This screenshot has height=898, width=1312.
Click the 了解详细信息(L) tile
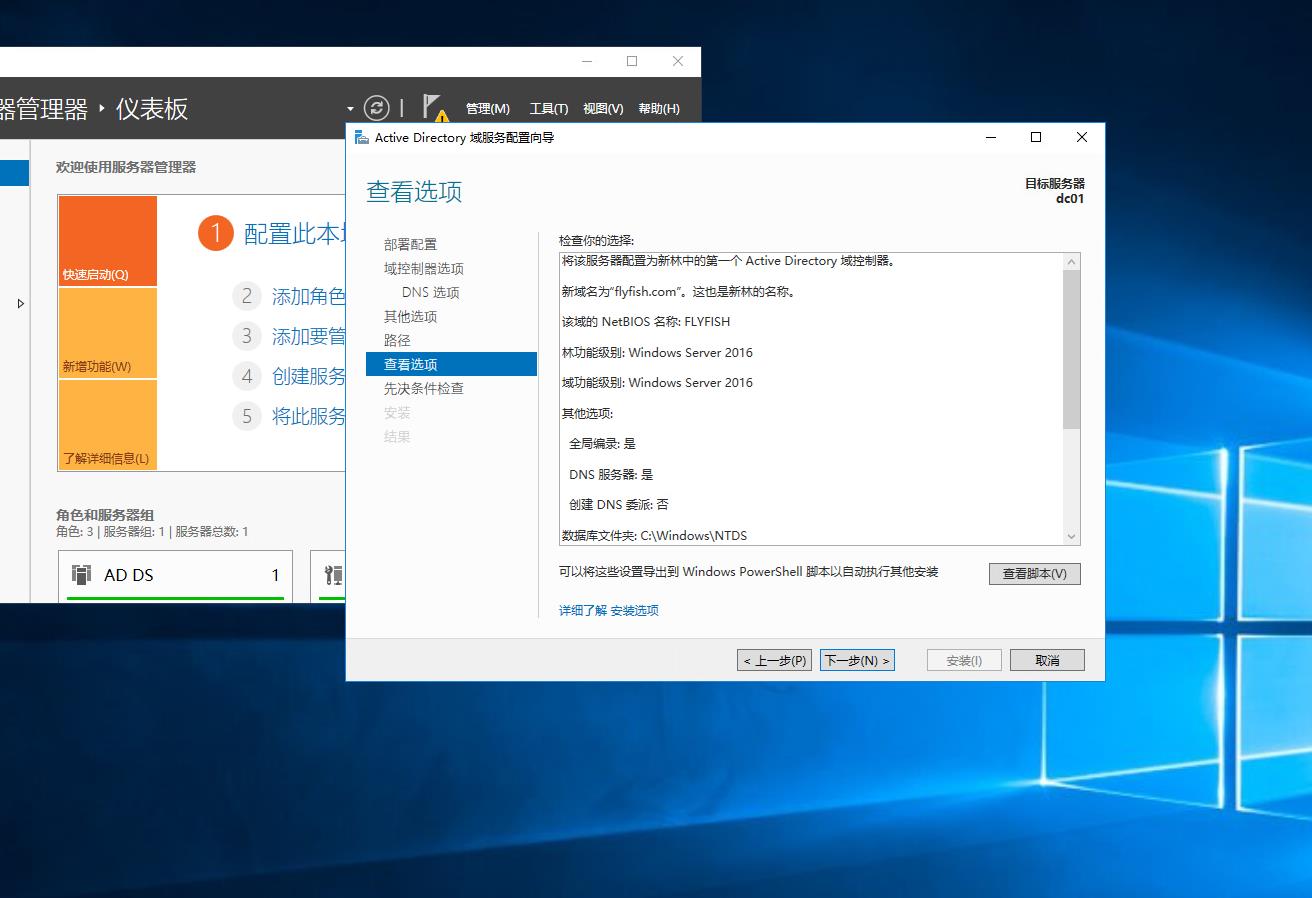pyautogui.click(x=108, y=425)
